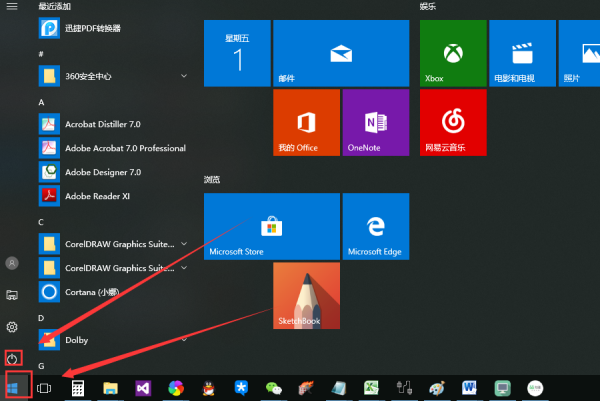Image resolution: width=600 pixels, height=401 pixels.
Task: Open Settings gear in Start sidebar
Action: pyautogui.click(x=13, y=327)
